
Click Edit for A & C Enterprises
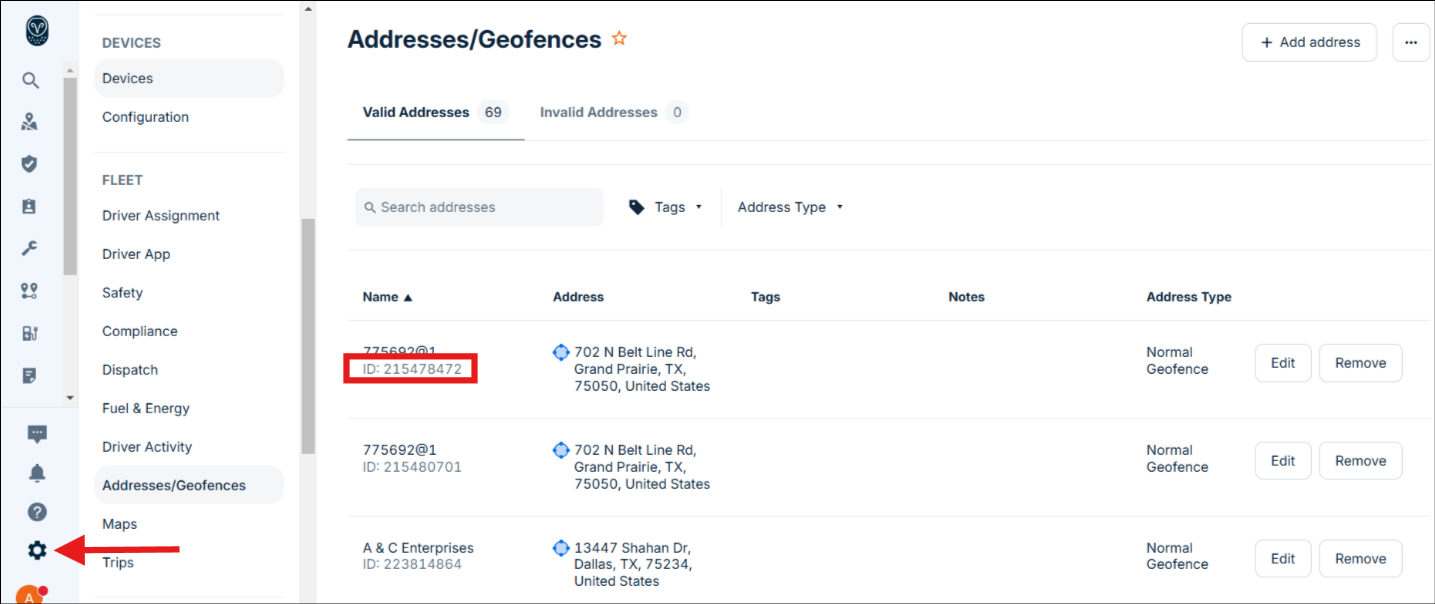1282,559
